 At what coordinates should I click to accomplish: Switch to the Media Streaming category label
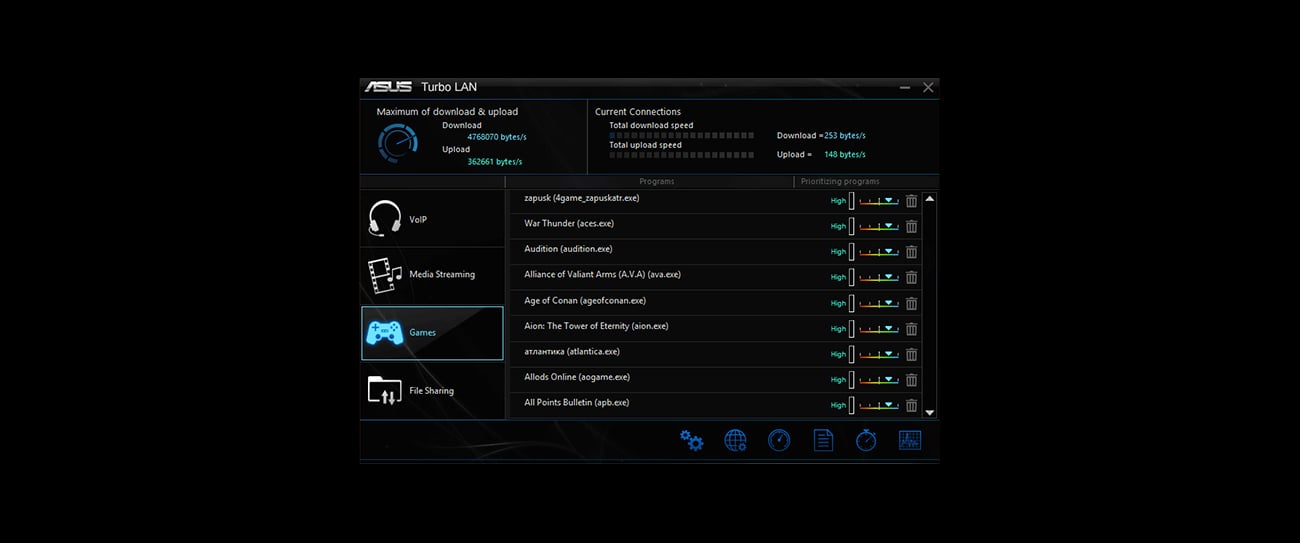pos(442,275)
